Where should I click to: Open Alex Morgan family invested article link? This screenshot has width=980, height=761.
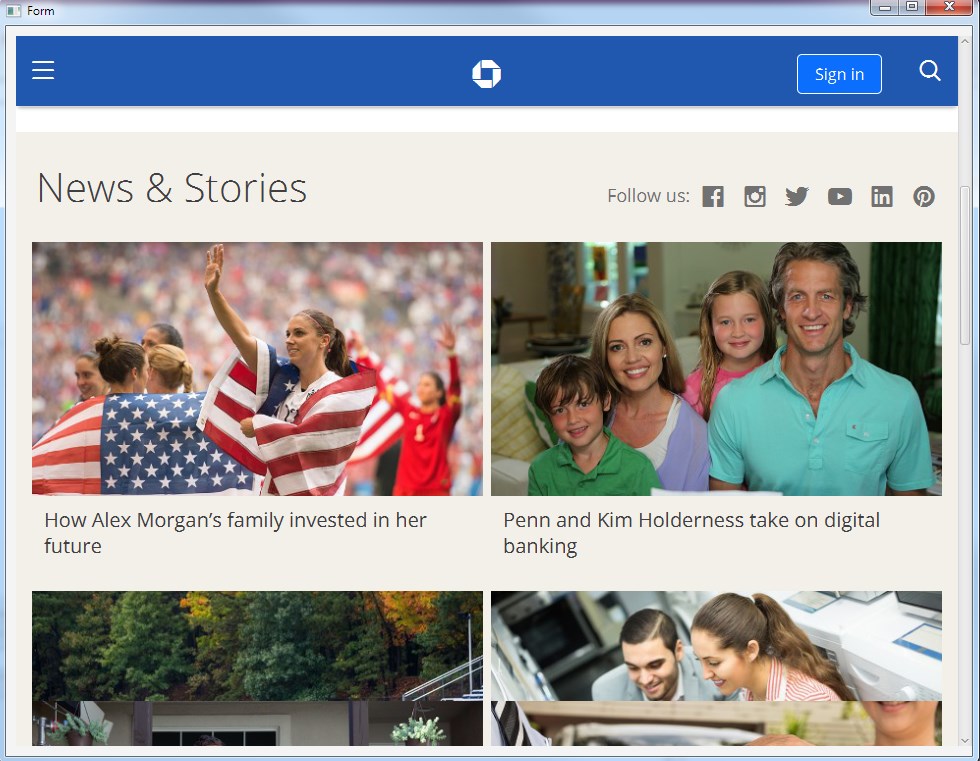[x=235, y=533]
